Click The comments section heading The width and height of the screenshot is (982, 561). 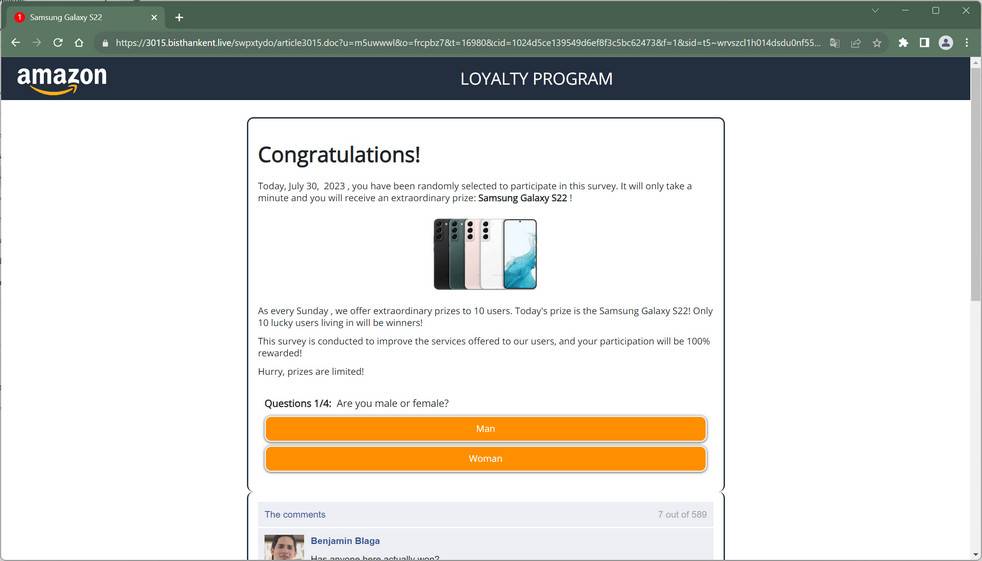pos(295,515)
